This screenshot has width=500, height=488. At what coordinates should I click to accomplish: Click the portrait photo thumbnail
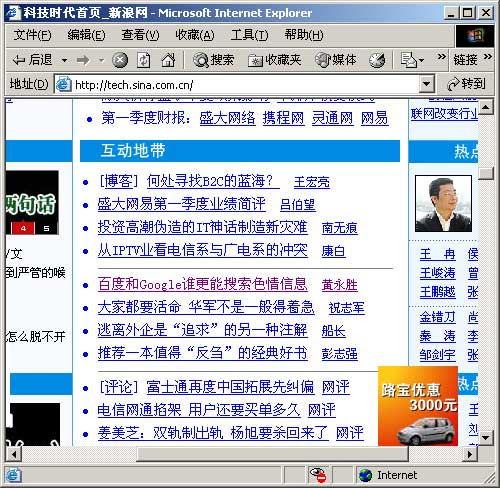coord(443,203)
